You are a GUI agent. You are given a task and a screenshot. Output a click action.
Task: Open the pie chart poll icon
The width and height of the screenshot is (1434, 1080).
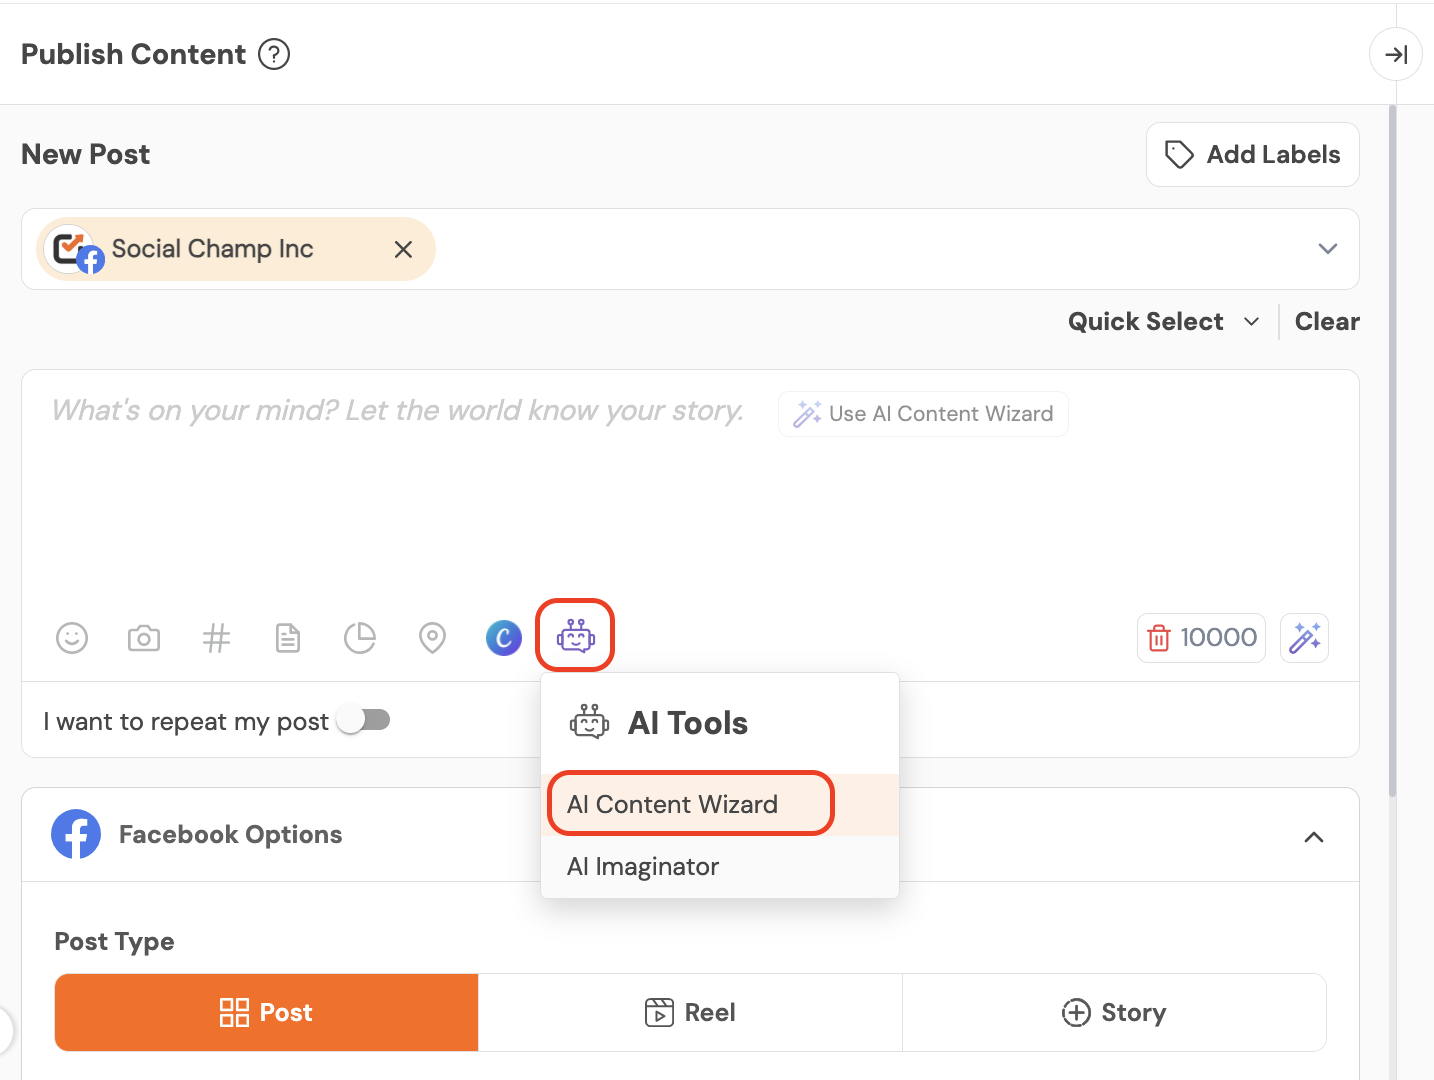pyautogui.click(x=360, y=638)
